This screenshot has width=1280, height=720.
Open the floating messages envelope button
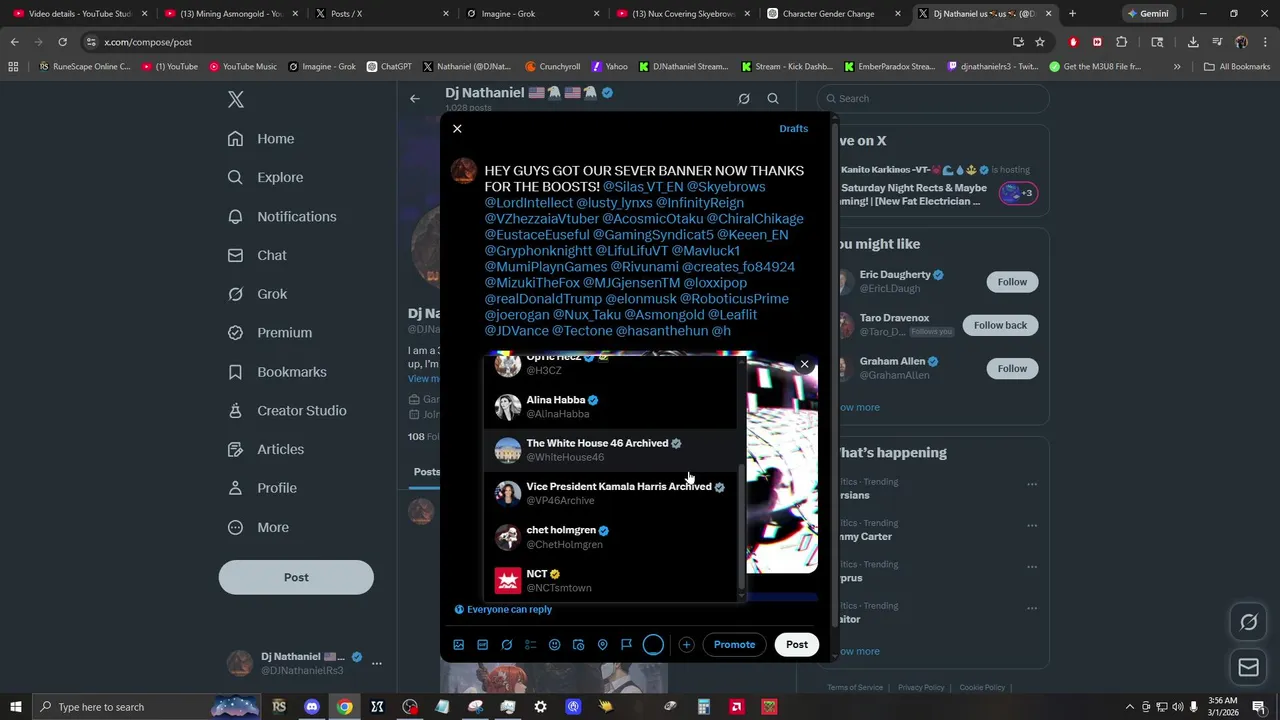coord(1248,667)
